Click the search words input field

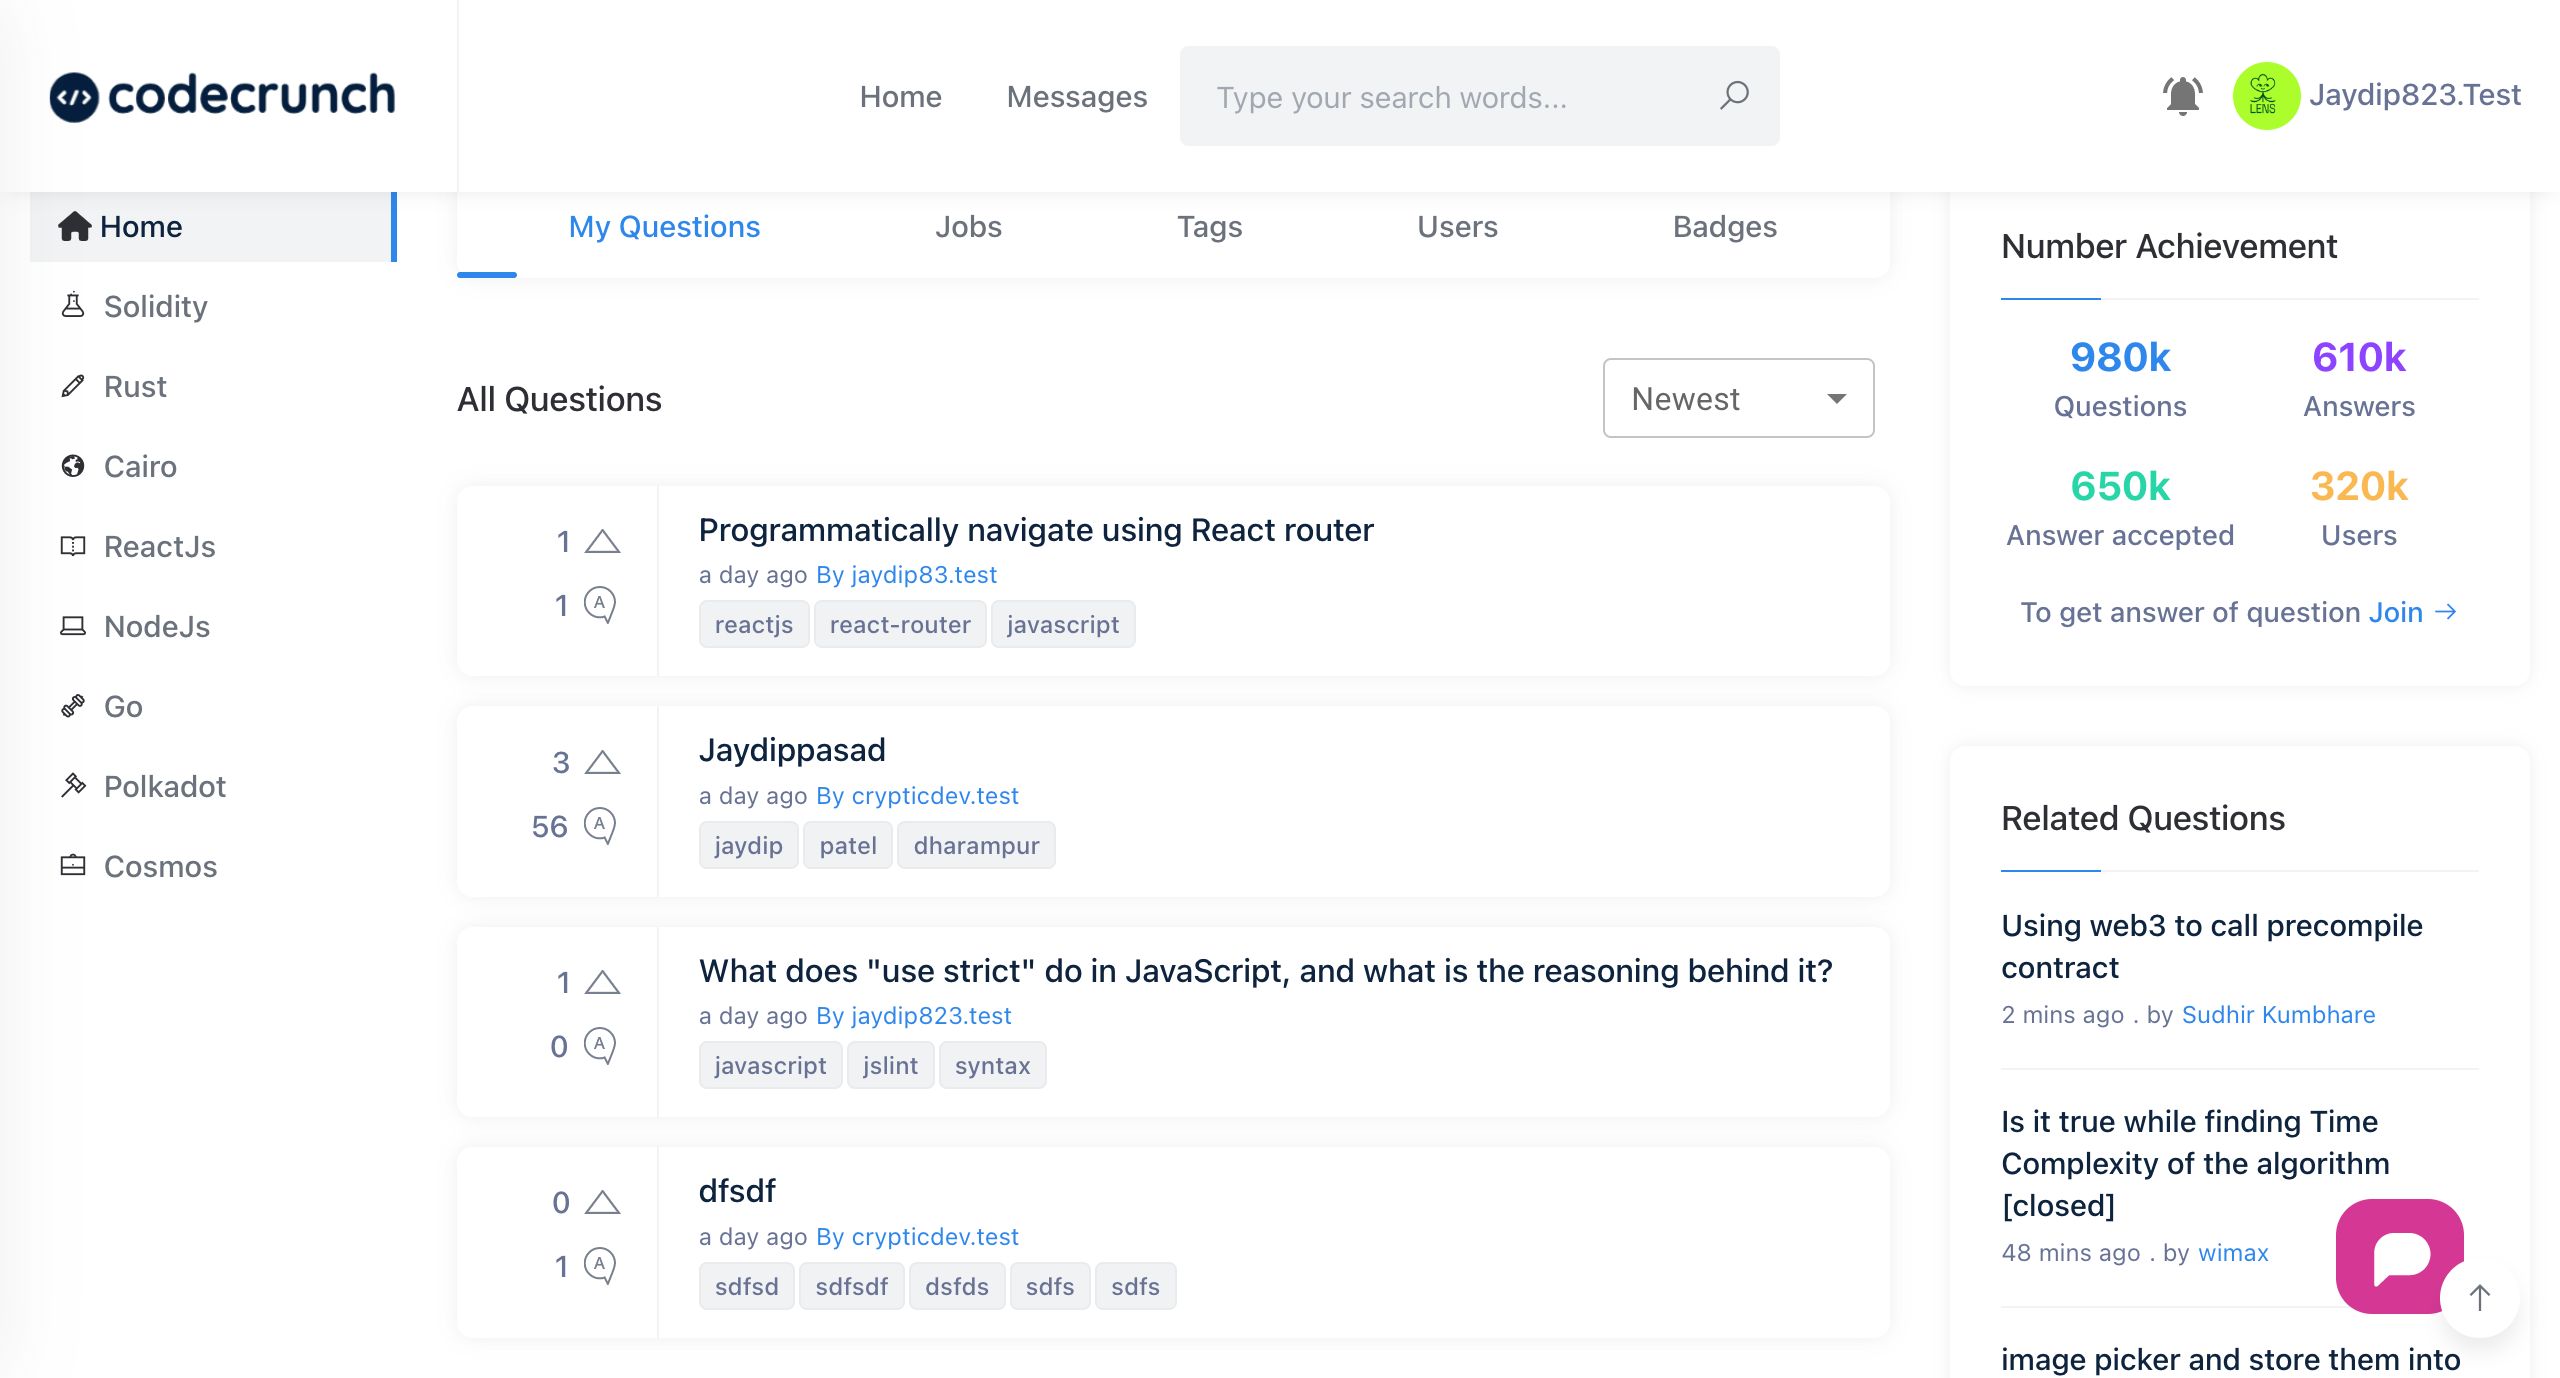1480,96
